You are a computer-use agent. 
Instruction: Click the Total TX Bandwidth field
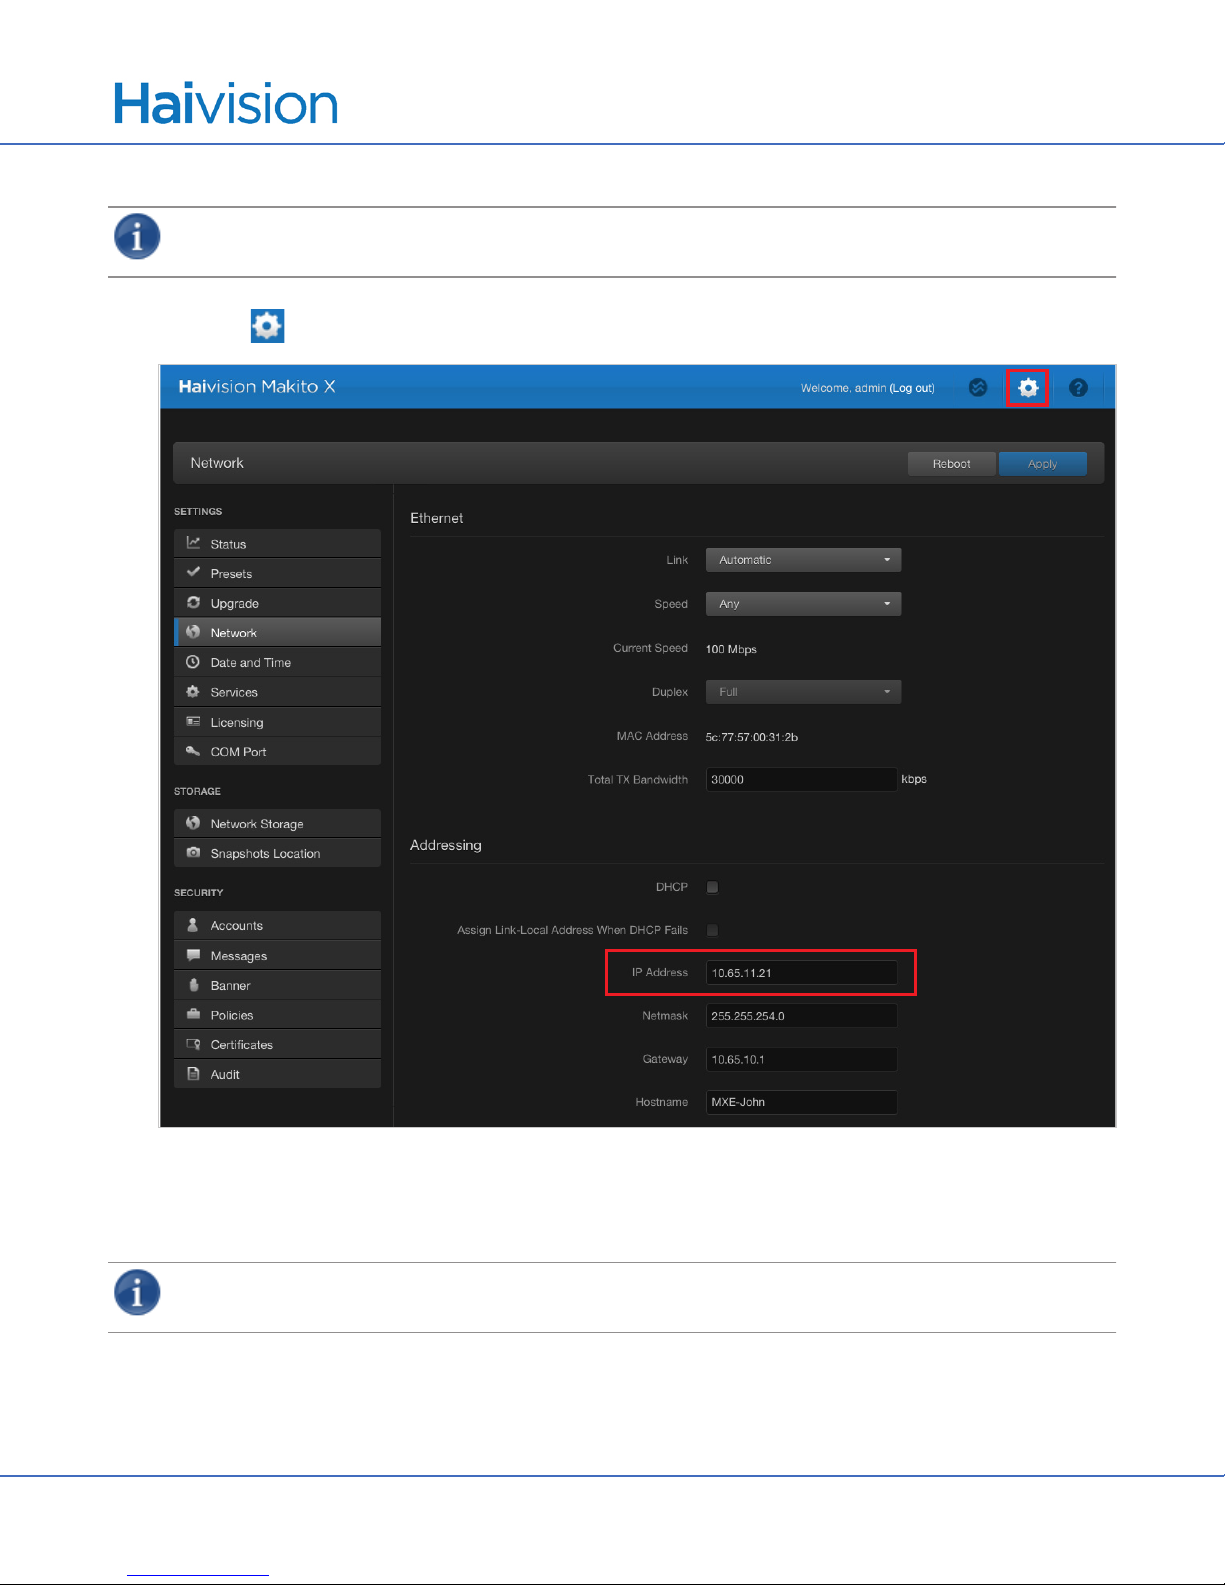pyautogui.click(x=801, y=779)
